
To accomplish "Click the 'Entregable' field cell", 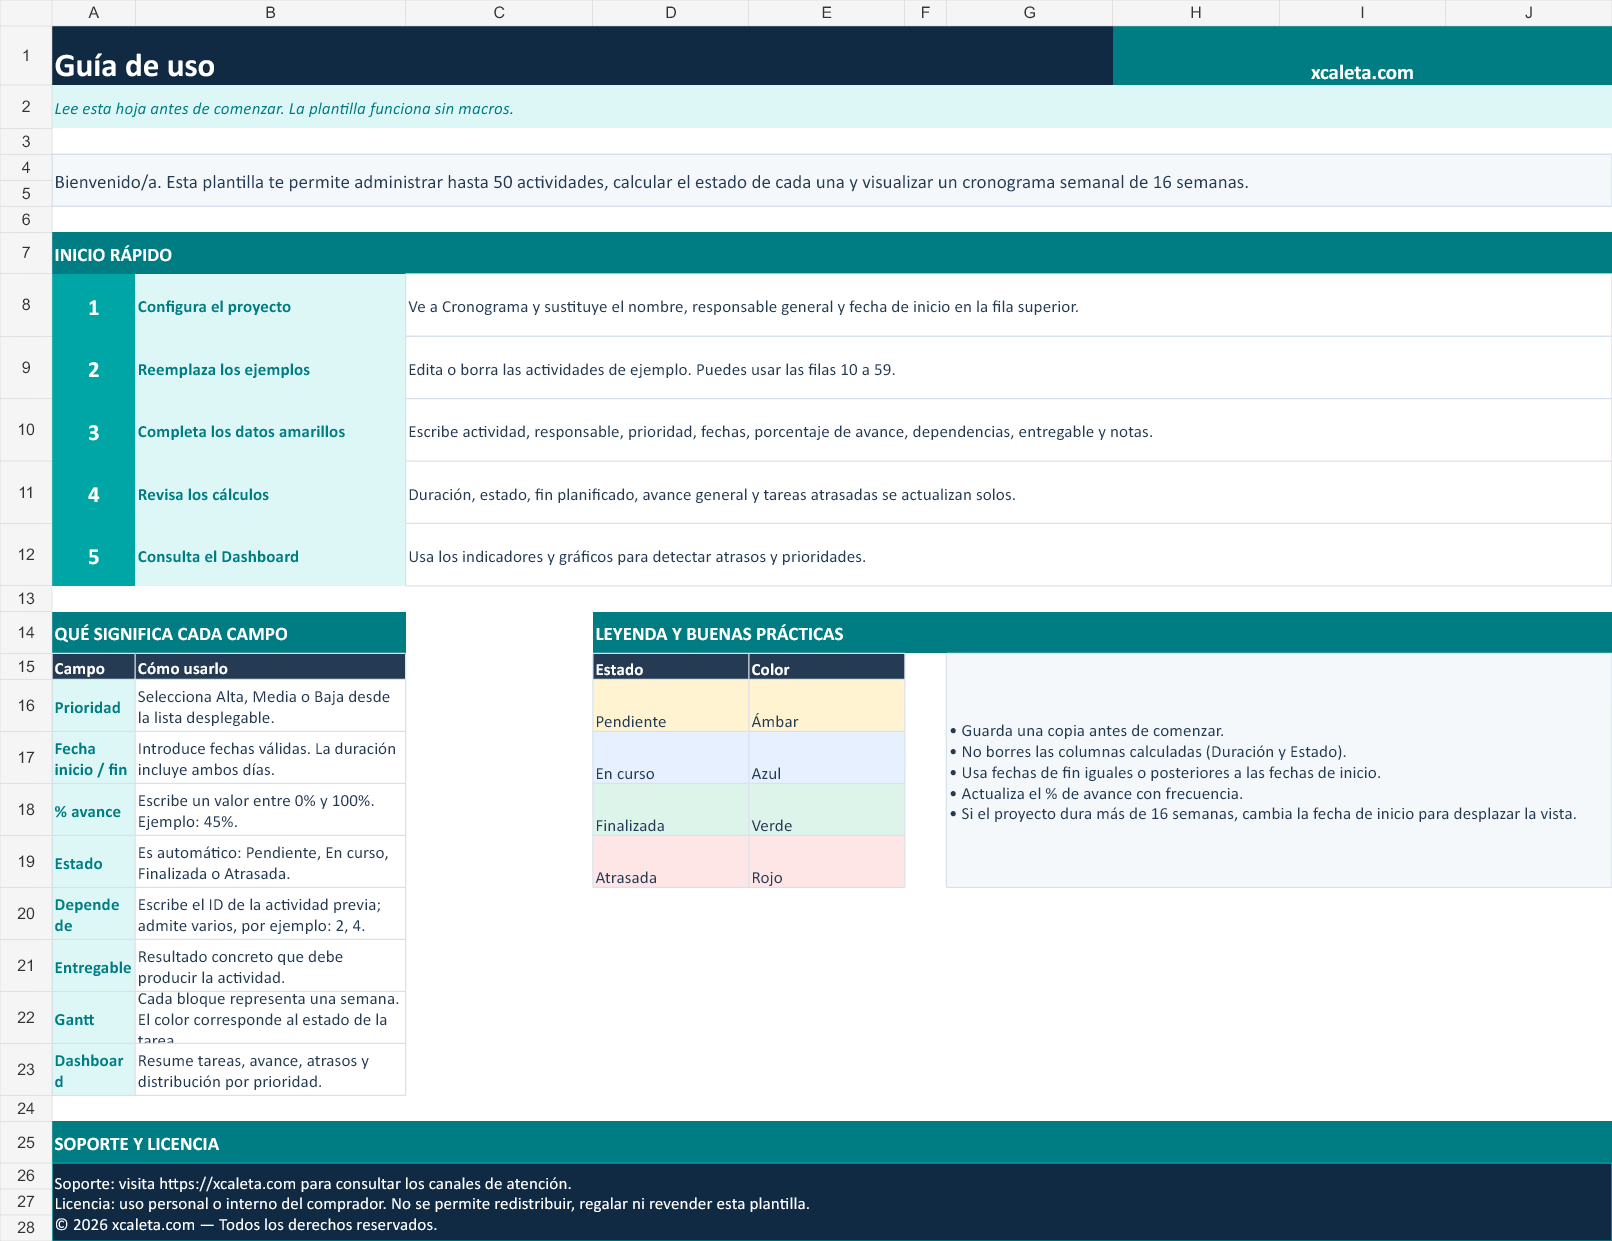I will [x=93, y=966].
